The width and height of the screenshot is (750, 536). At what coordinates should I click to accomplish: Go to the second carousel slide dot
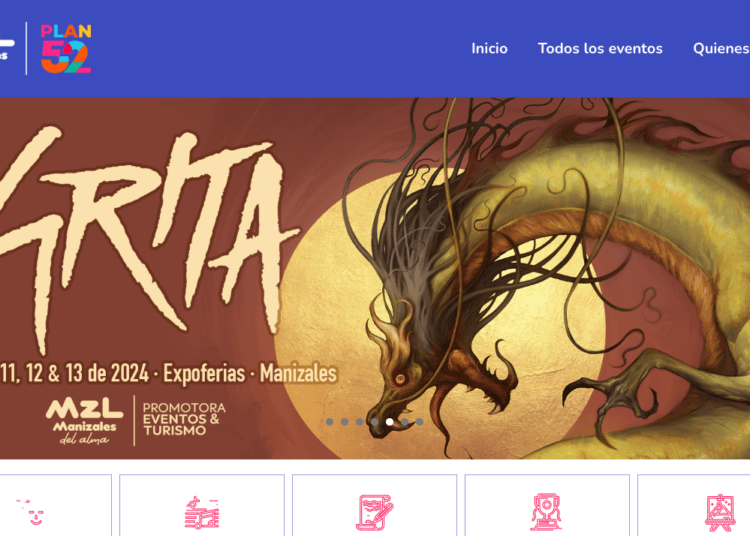tap(344, 422)
